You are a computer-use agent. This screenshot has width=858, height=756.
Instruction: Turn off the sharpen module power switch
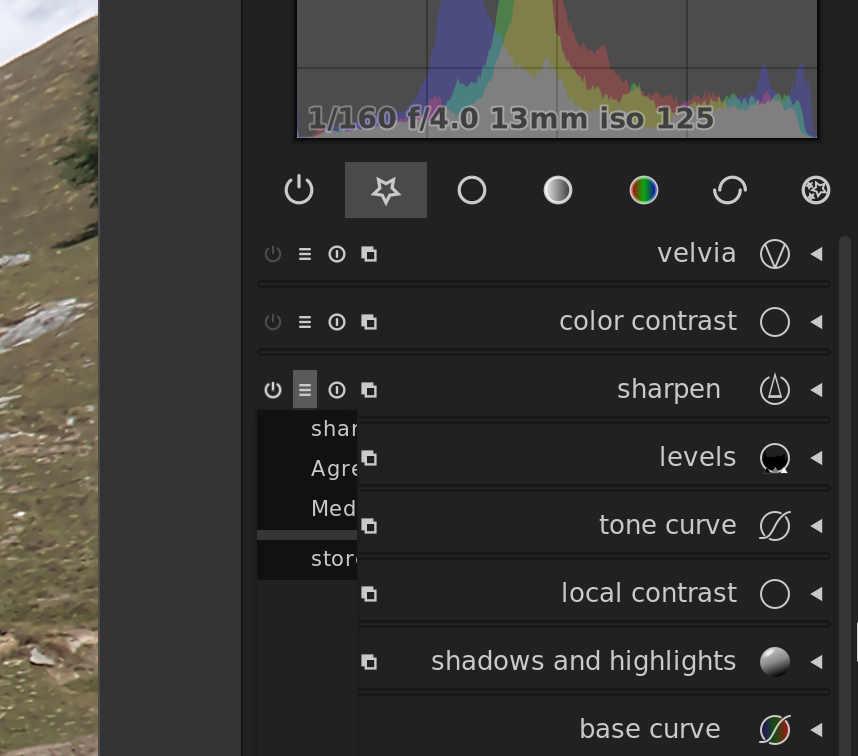pos(273,389)
